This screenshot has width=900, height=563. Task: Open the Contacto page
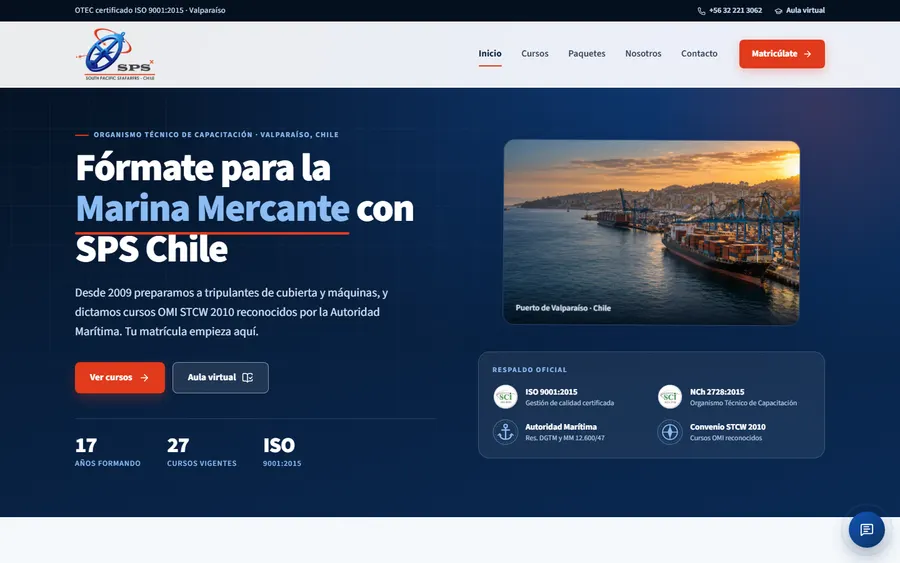tap(699, 54)
